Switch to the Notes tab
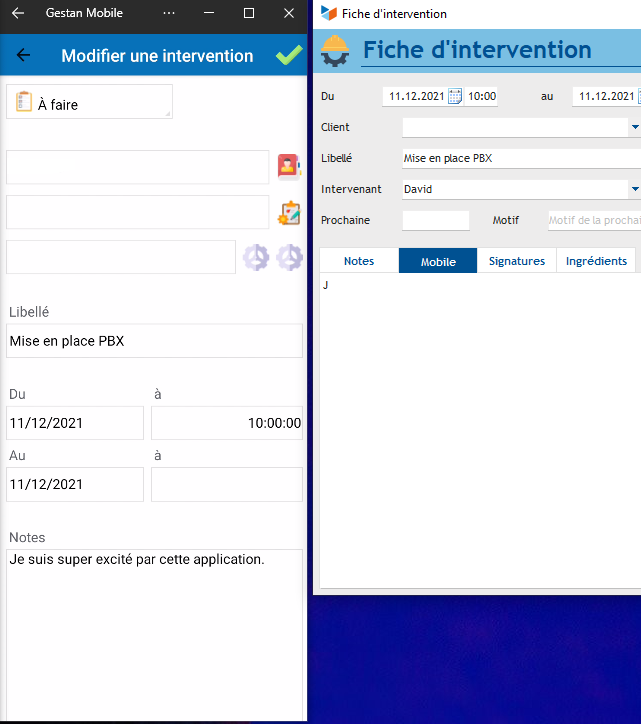 tap(359, 261)
